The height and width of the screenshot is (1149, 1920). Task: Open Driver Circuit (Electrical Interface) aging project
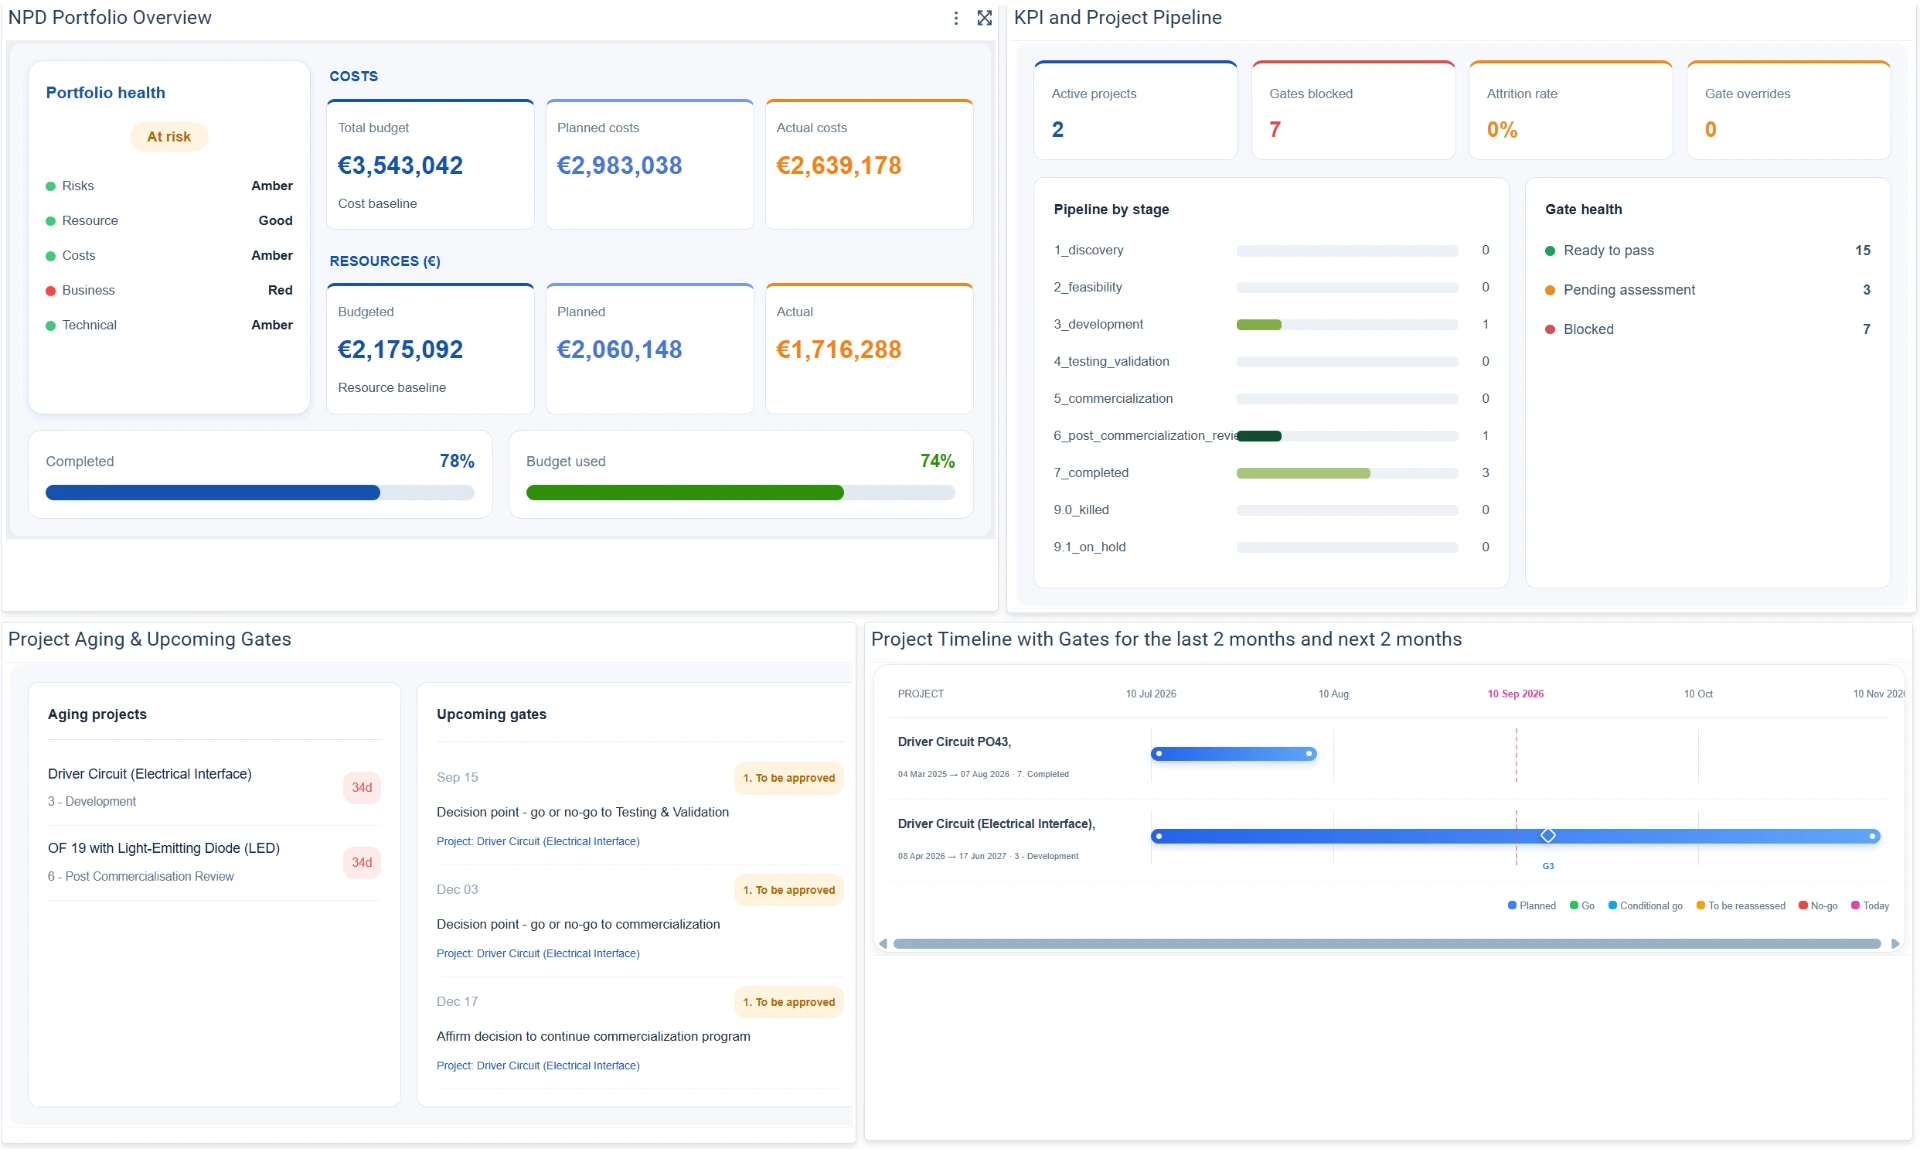pos(150,774)
